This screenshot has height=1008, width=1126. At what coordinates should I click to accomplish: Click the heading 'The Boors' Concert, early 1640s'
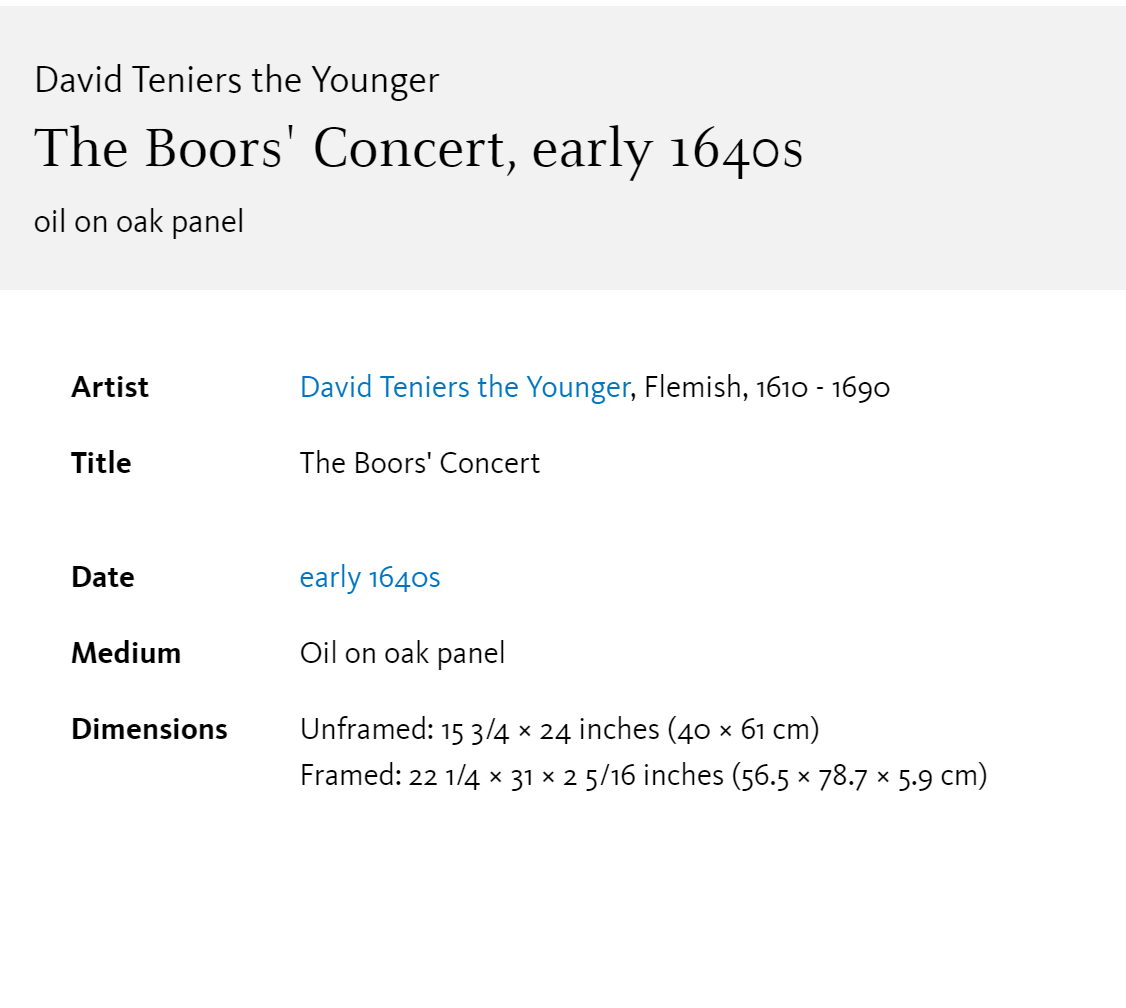coord(419,149)
